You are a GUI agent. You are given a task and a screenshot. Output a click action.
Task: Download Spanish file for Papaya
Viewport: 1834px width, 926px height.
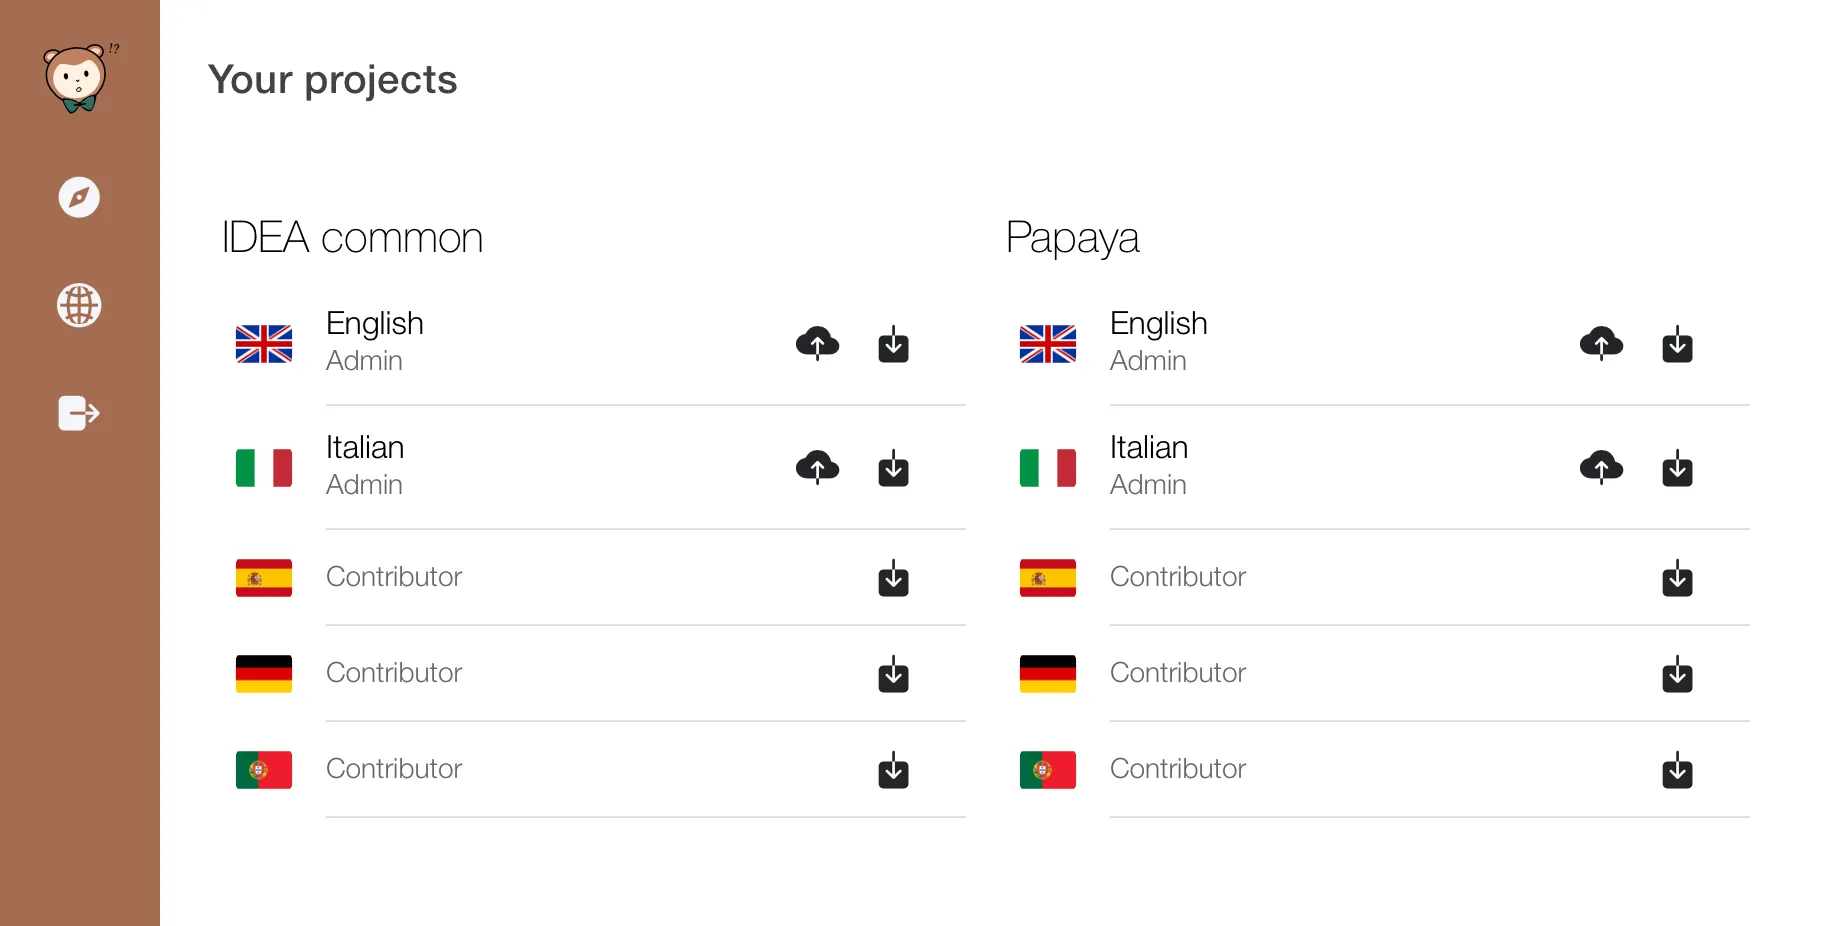(1677, 579)
